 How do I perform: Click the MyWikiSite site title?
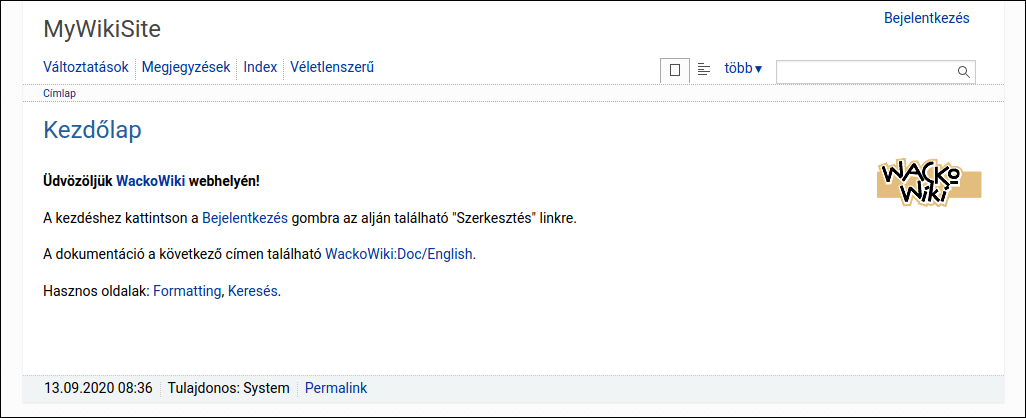tap(102, 29)
